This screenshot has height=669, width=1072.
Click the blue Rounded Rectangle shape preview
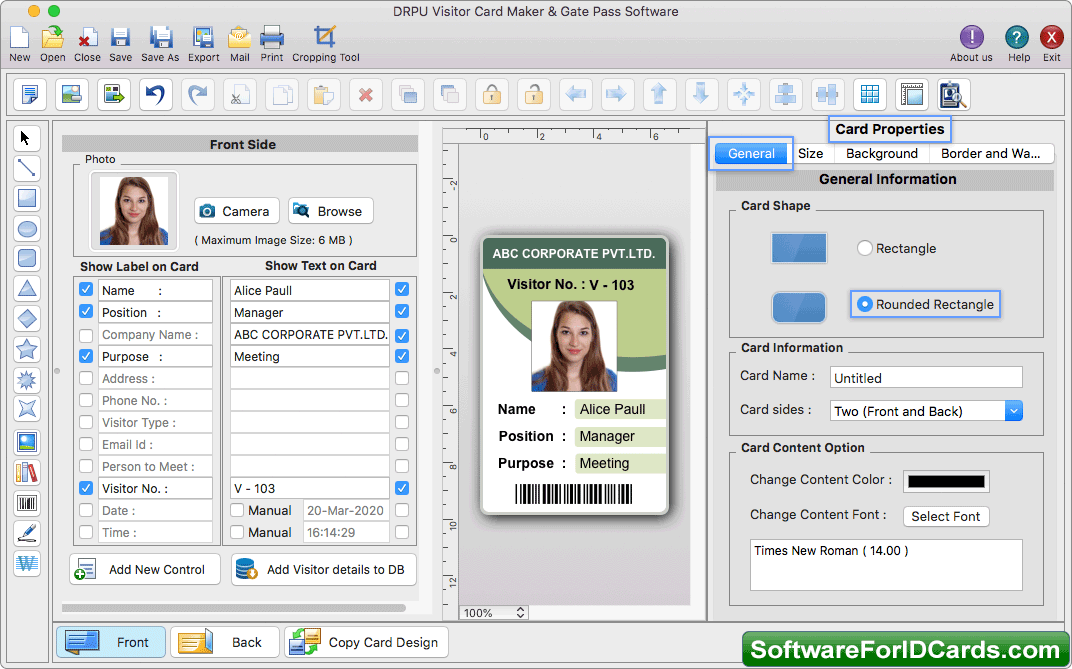point(799,307)
